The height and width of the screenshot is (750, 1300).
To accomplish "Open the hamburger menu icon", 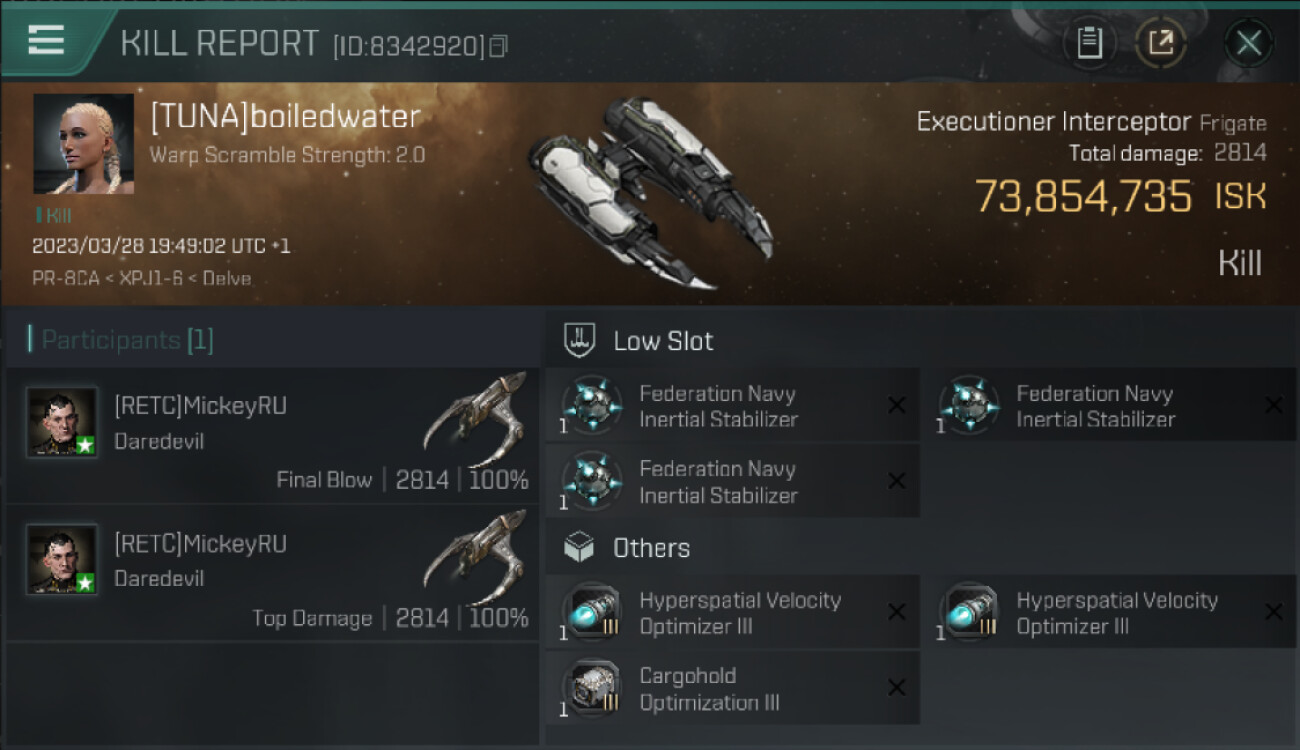I will [46, 40].
